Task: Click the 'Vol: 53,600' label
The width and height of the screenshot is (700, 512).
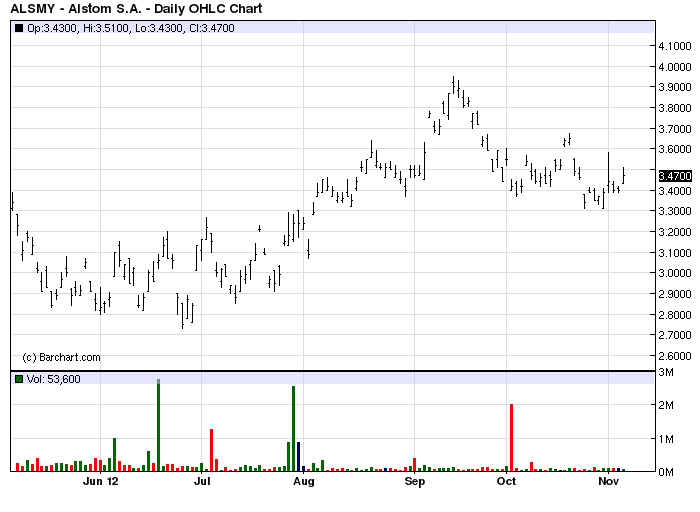Action: point(54,379)
